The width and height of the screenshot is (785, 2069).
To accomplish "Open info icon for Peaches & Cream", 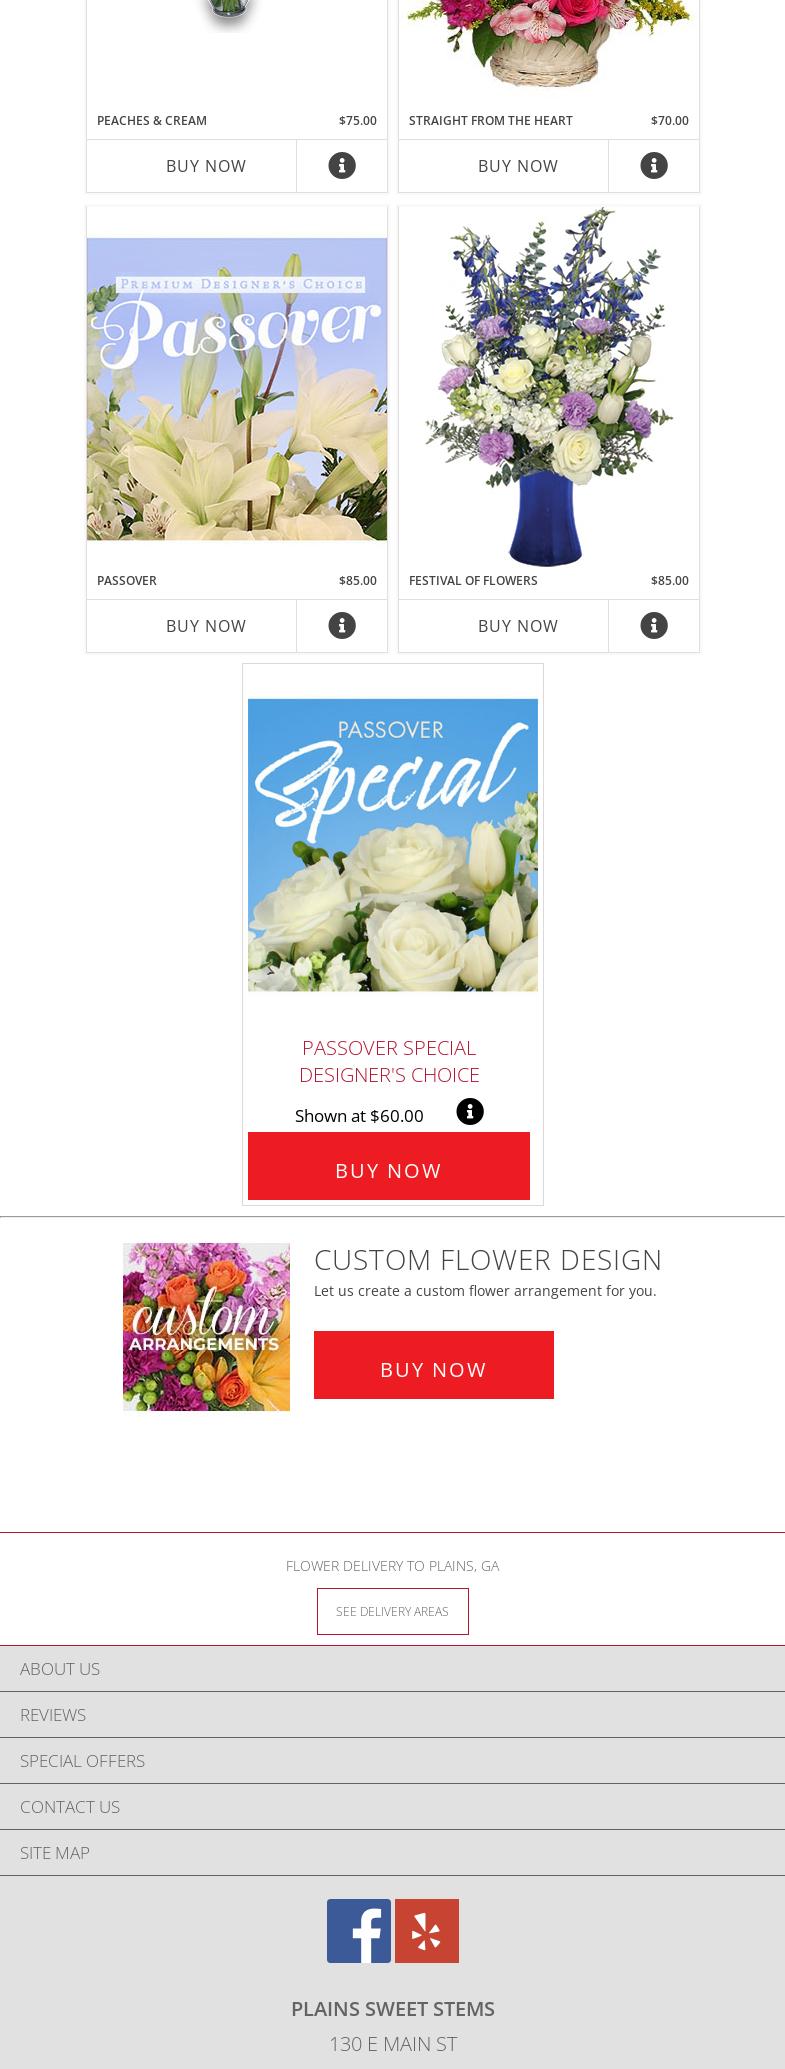I will (x=342, y=166).
